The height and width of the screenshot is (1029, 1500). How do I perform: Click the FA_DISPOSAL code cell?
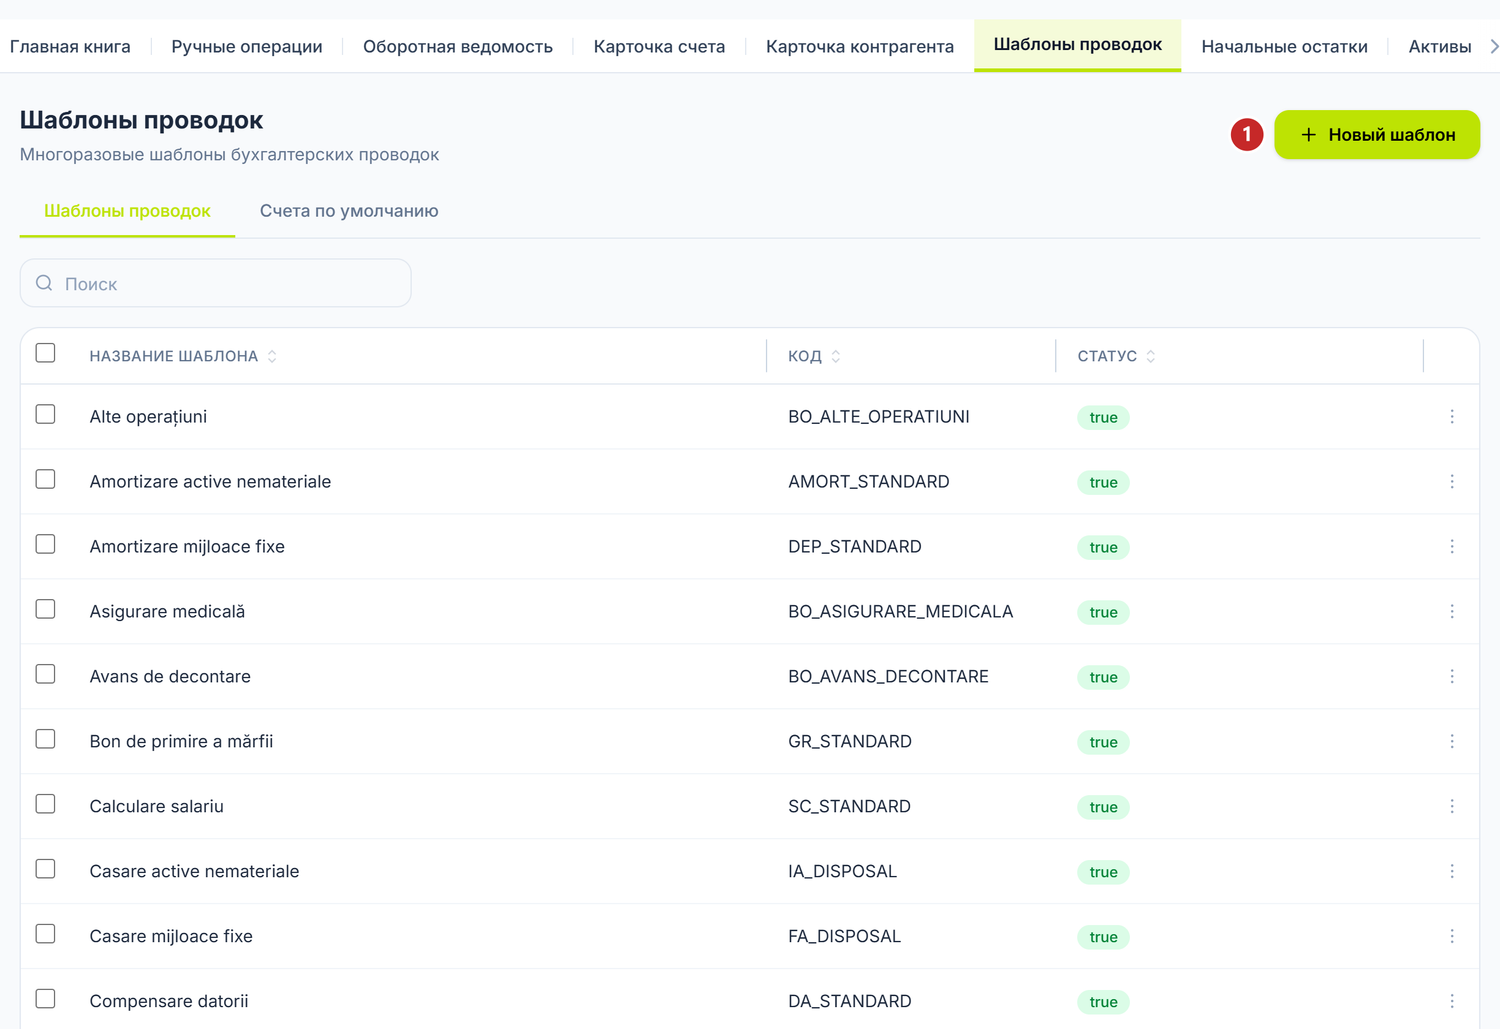(x=845, y=937)
